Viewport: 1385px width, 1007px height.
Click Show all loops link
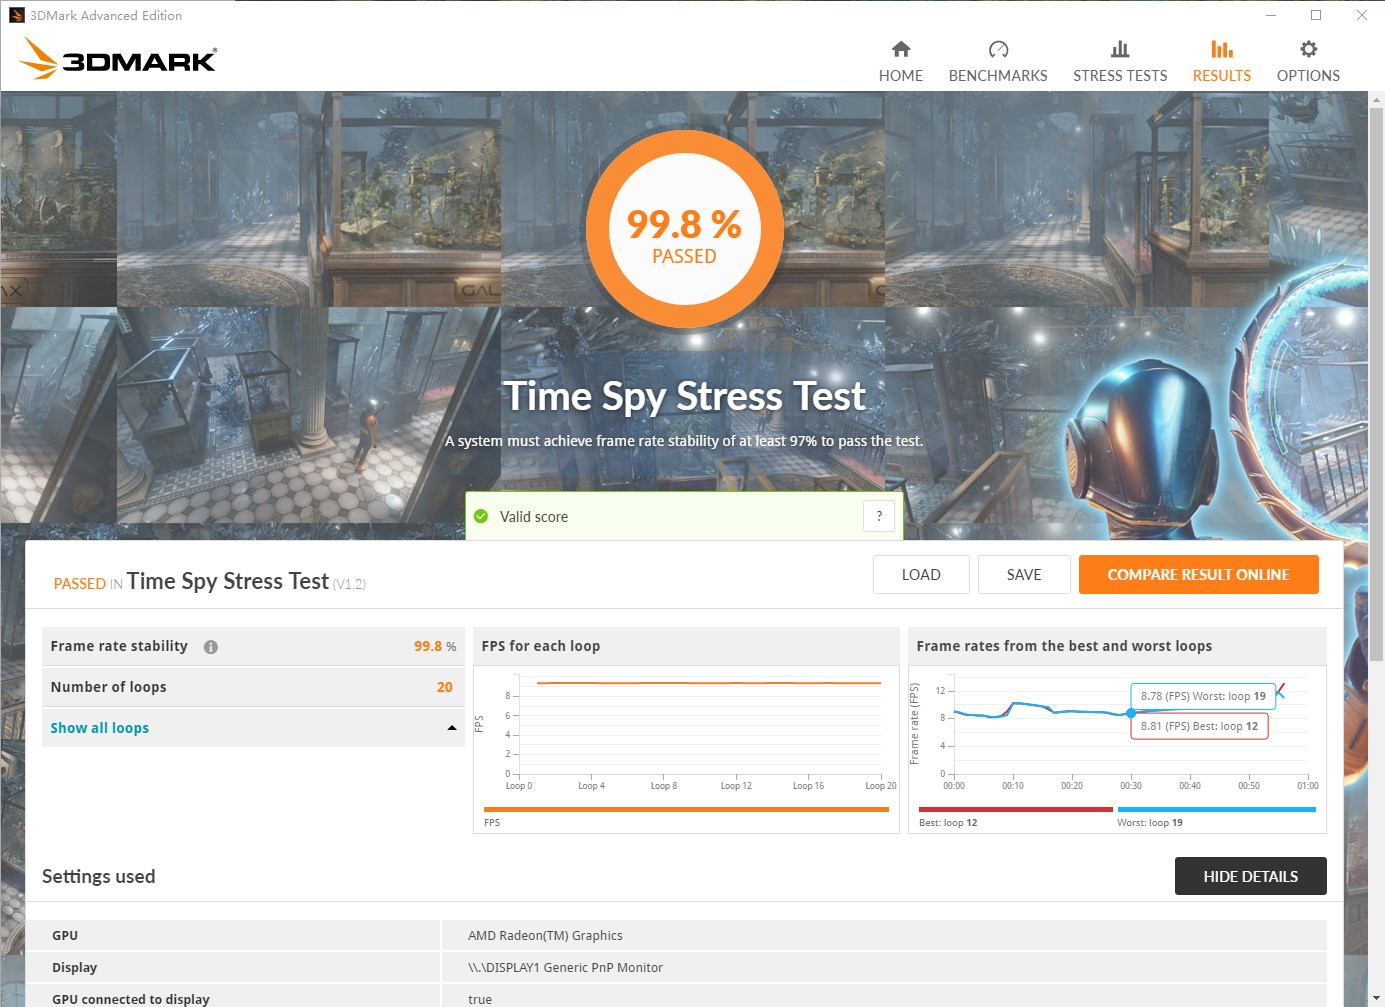[100, 728]
